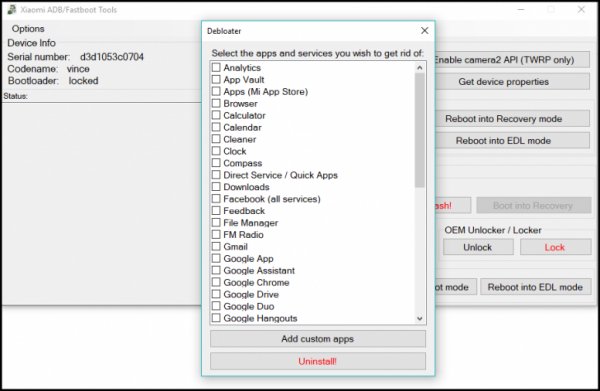Click the serial number d3d1053c0704

point(112,57)
